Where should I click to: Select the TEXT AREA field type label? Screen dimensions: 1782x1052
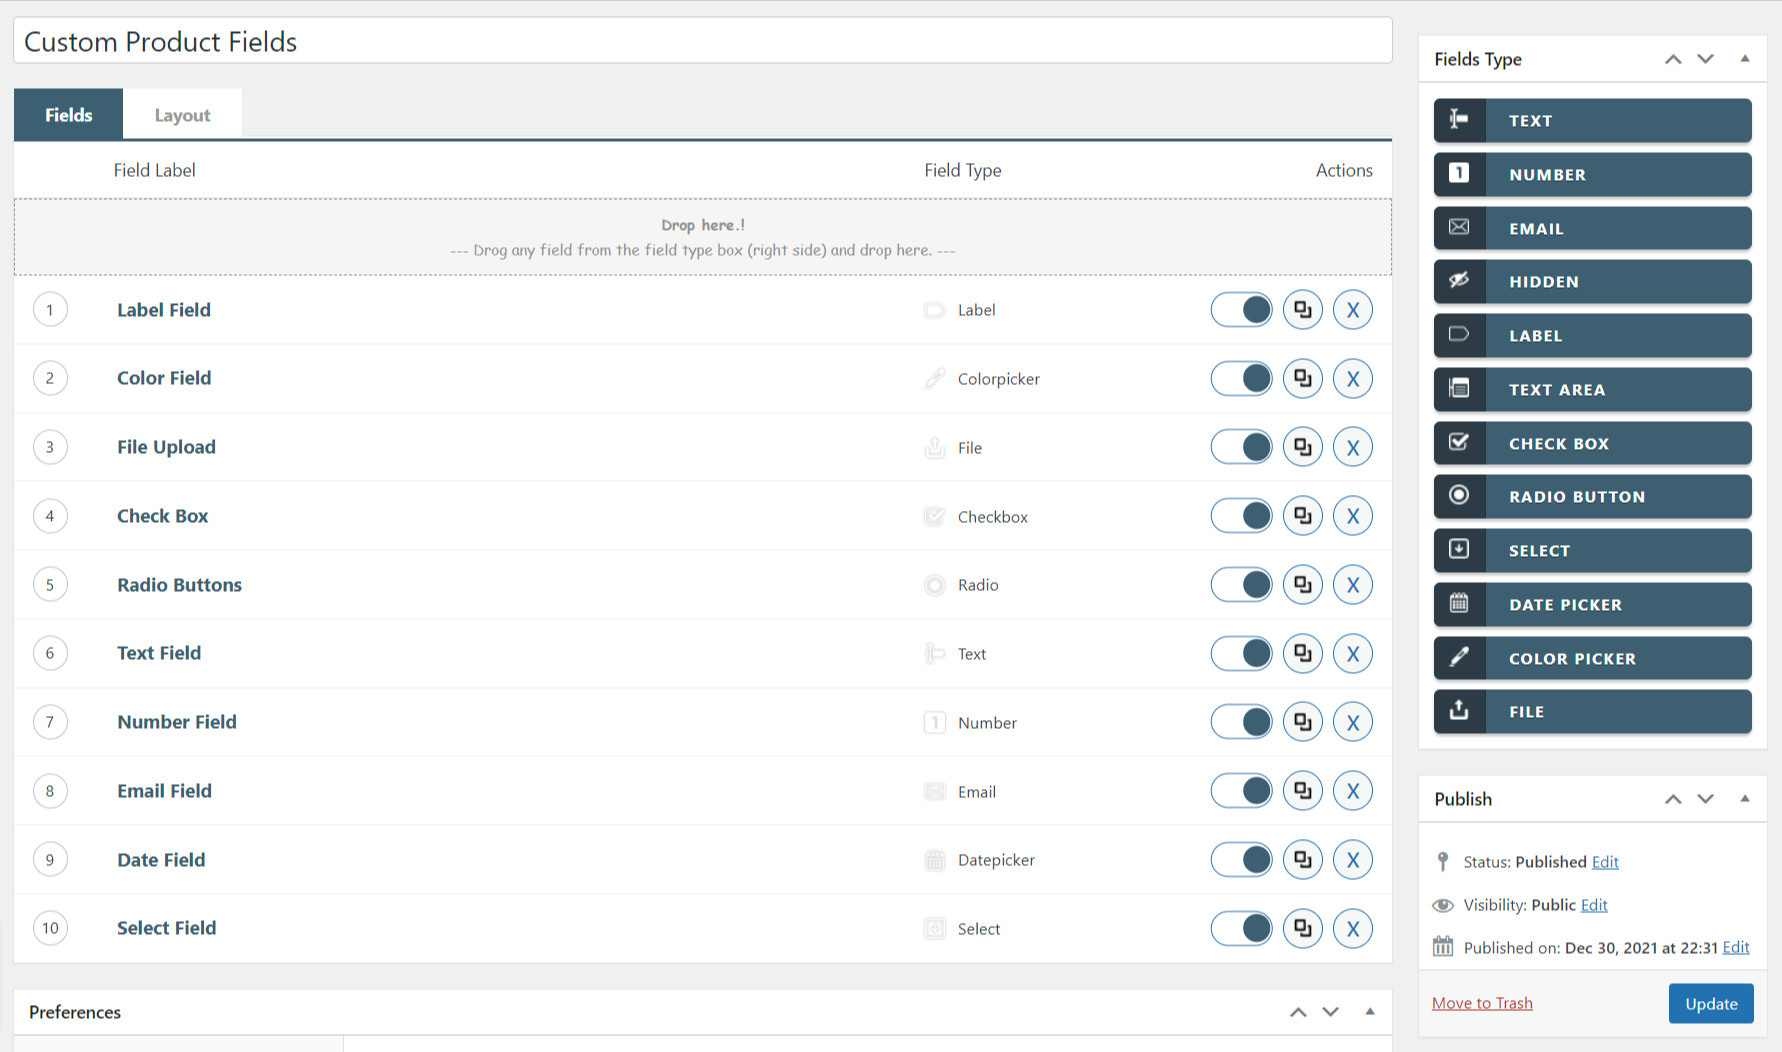(x=1557, y=390)
